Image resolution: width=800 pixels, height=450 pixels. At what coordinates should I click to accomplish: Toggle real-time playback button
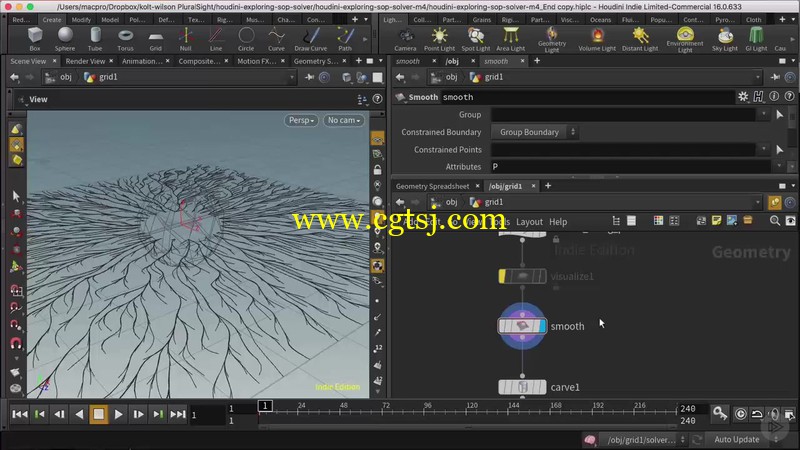(740, 414)
